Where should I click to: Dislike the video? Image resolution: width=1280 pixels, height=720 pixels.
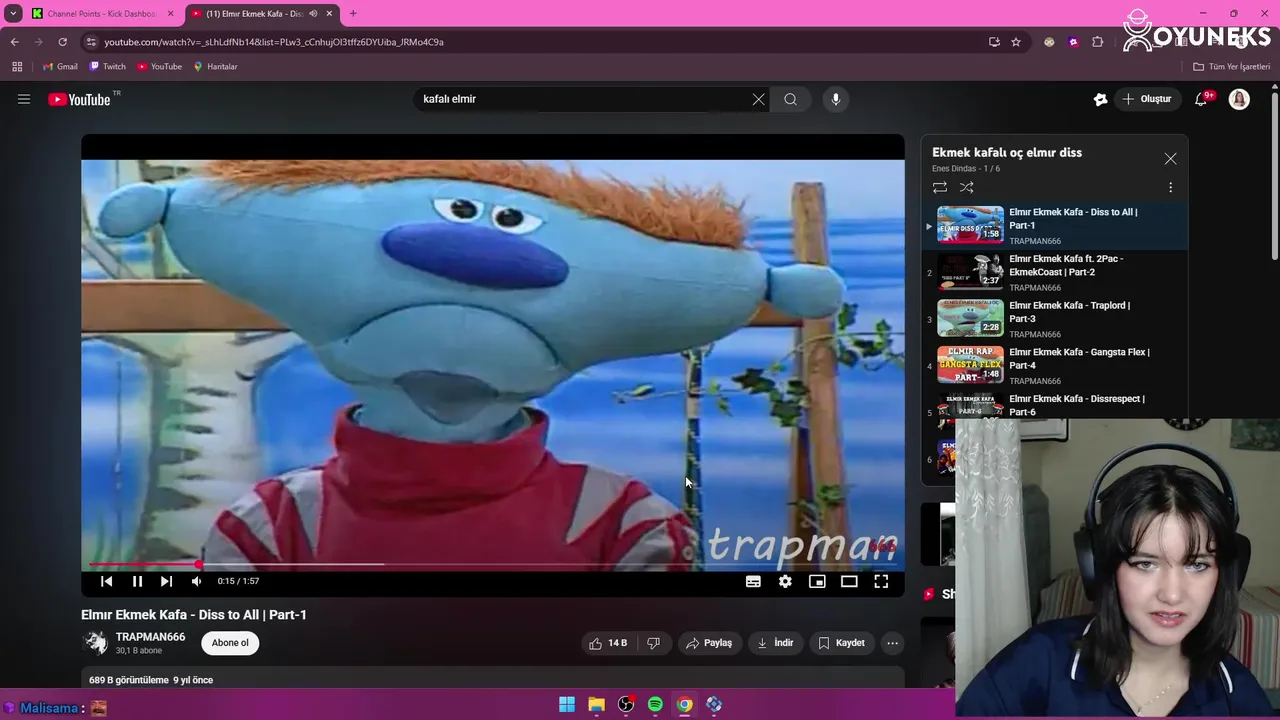653,643
